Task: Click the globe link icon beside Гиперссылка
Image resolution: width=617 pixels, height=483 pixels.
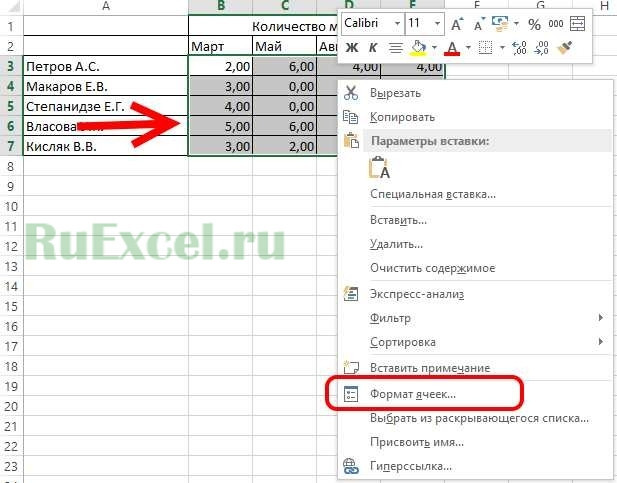Action: click(x=351, y=466)
